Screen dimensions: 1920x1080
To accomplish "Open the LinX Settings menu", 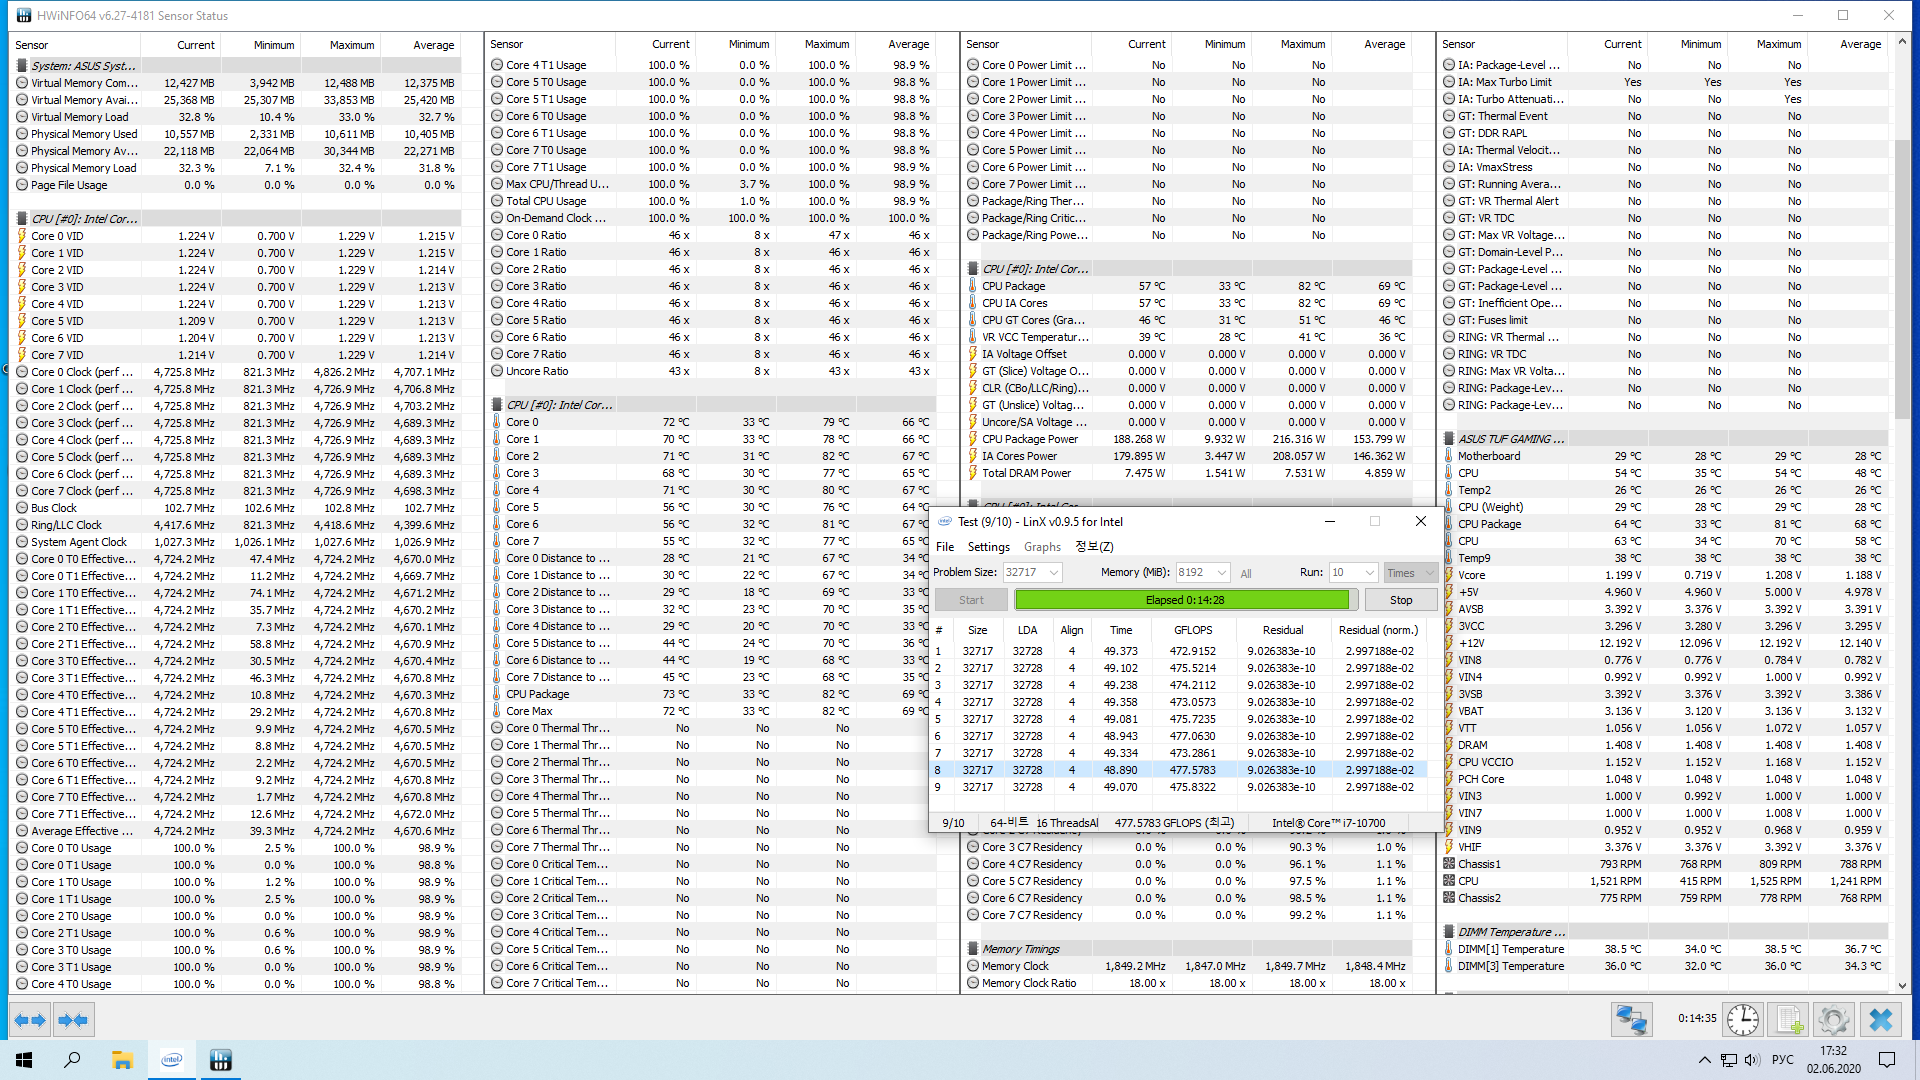I will [x=988, y=547].
